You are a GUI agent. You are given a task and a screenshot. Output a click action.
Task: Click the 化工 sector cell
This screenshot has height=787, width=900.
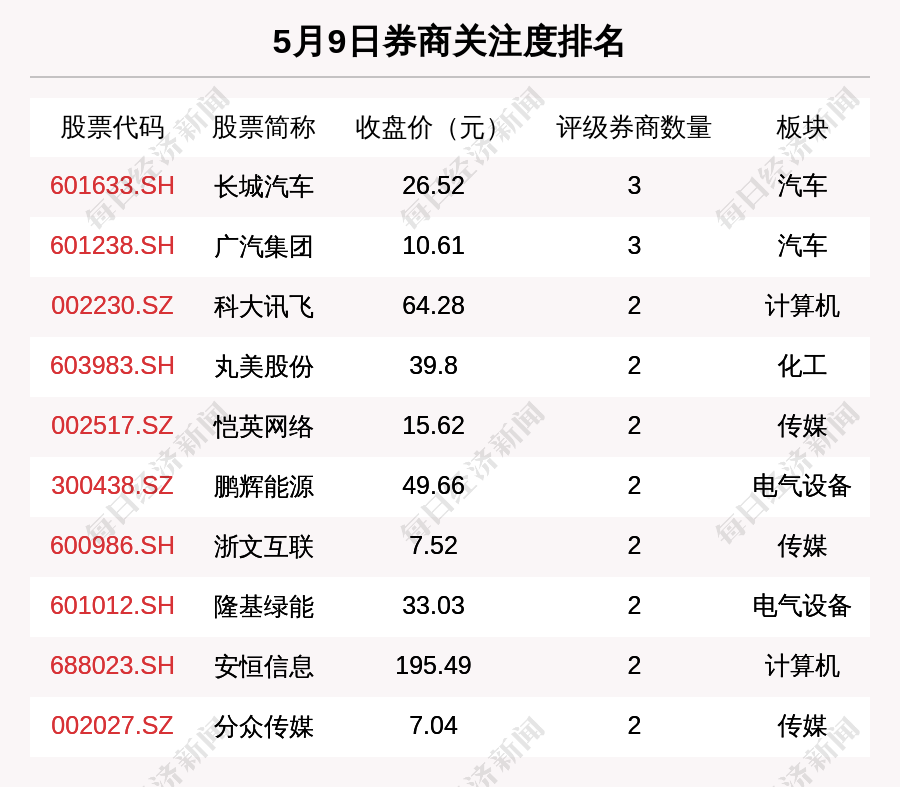802,366
